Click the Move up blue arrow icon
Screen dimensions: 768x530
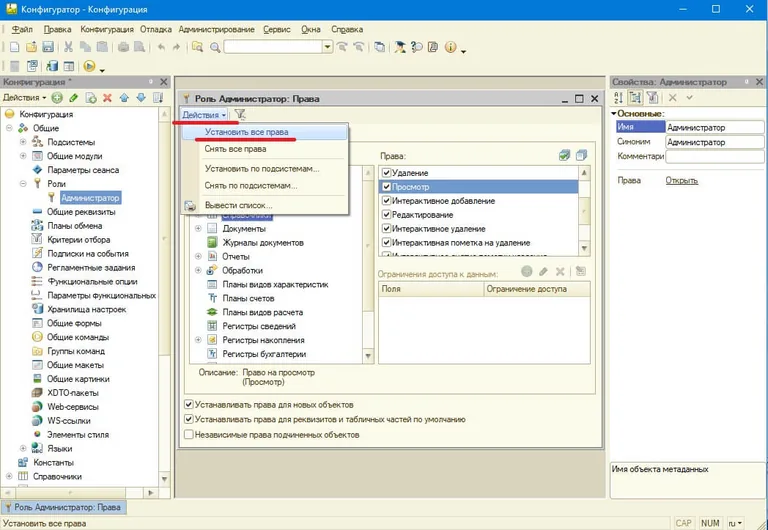[124, 98]
